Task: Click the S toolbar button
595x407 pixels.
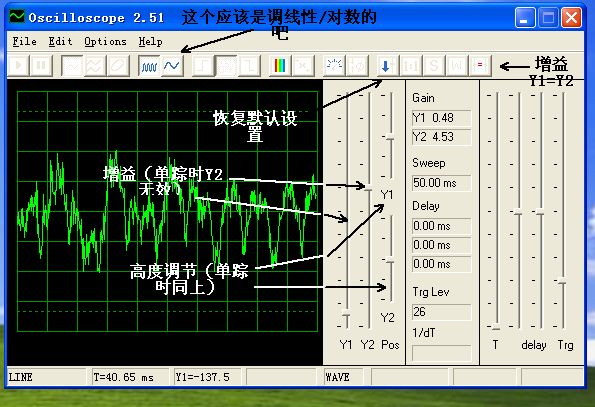Action: coord(433,66)
